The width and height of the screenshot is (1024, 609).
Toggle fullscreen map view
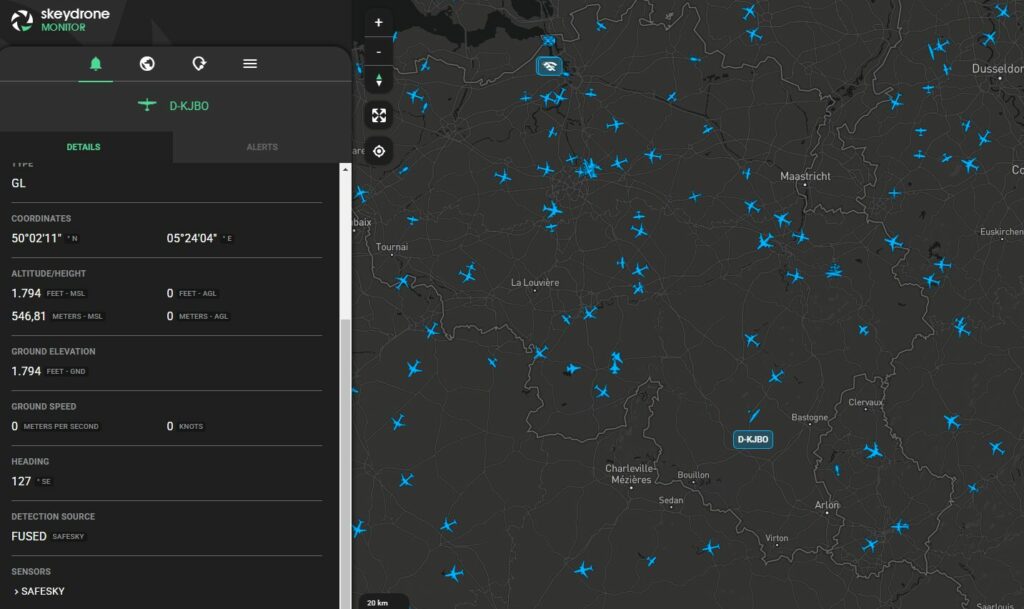coord(378,115)
